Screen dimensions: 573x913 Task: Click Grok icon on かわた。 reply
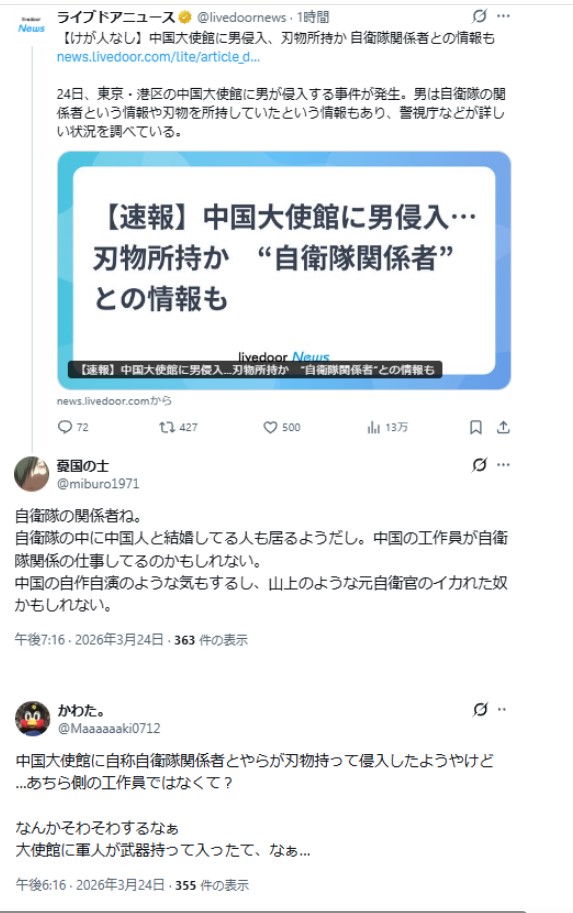click(480, 709)
